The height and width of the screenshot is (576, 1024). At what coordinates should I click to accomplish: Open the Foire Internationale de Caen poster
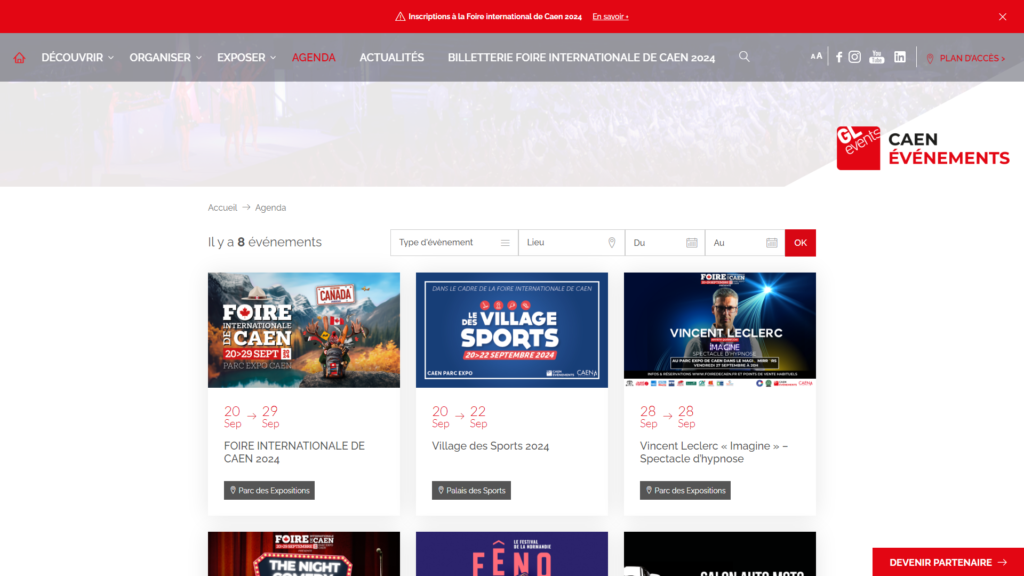point(304,330)
